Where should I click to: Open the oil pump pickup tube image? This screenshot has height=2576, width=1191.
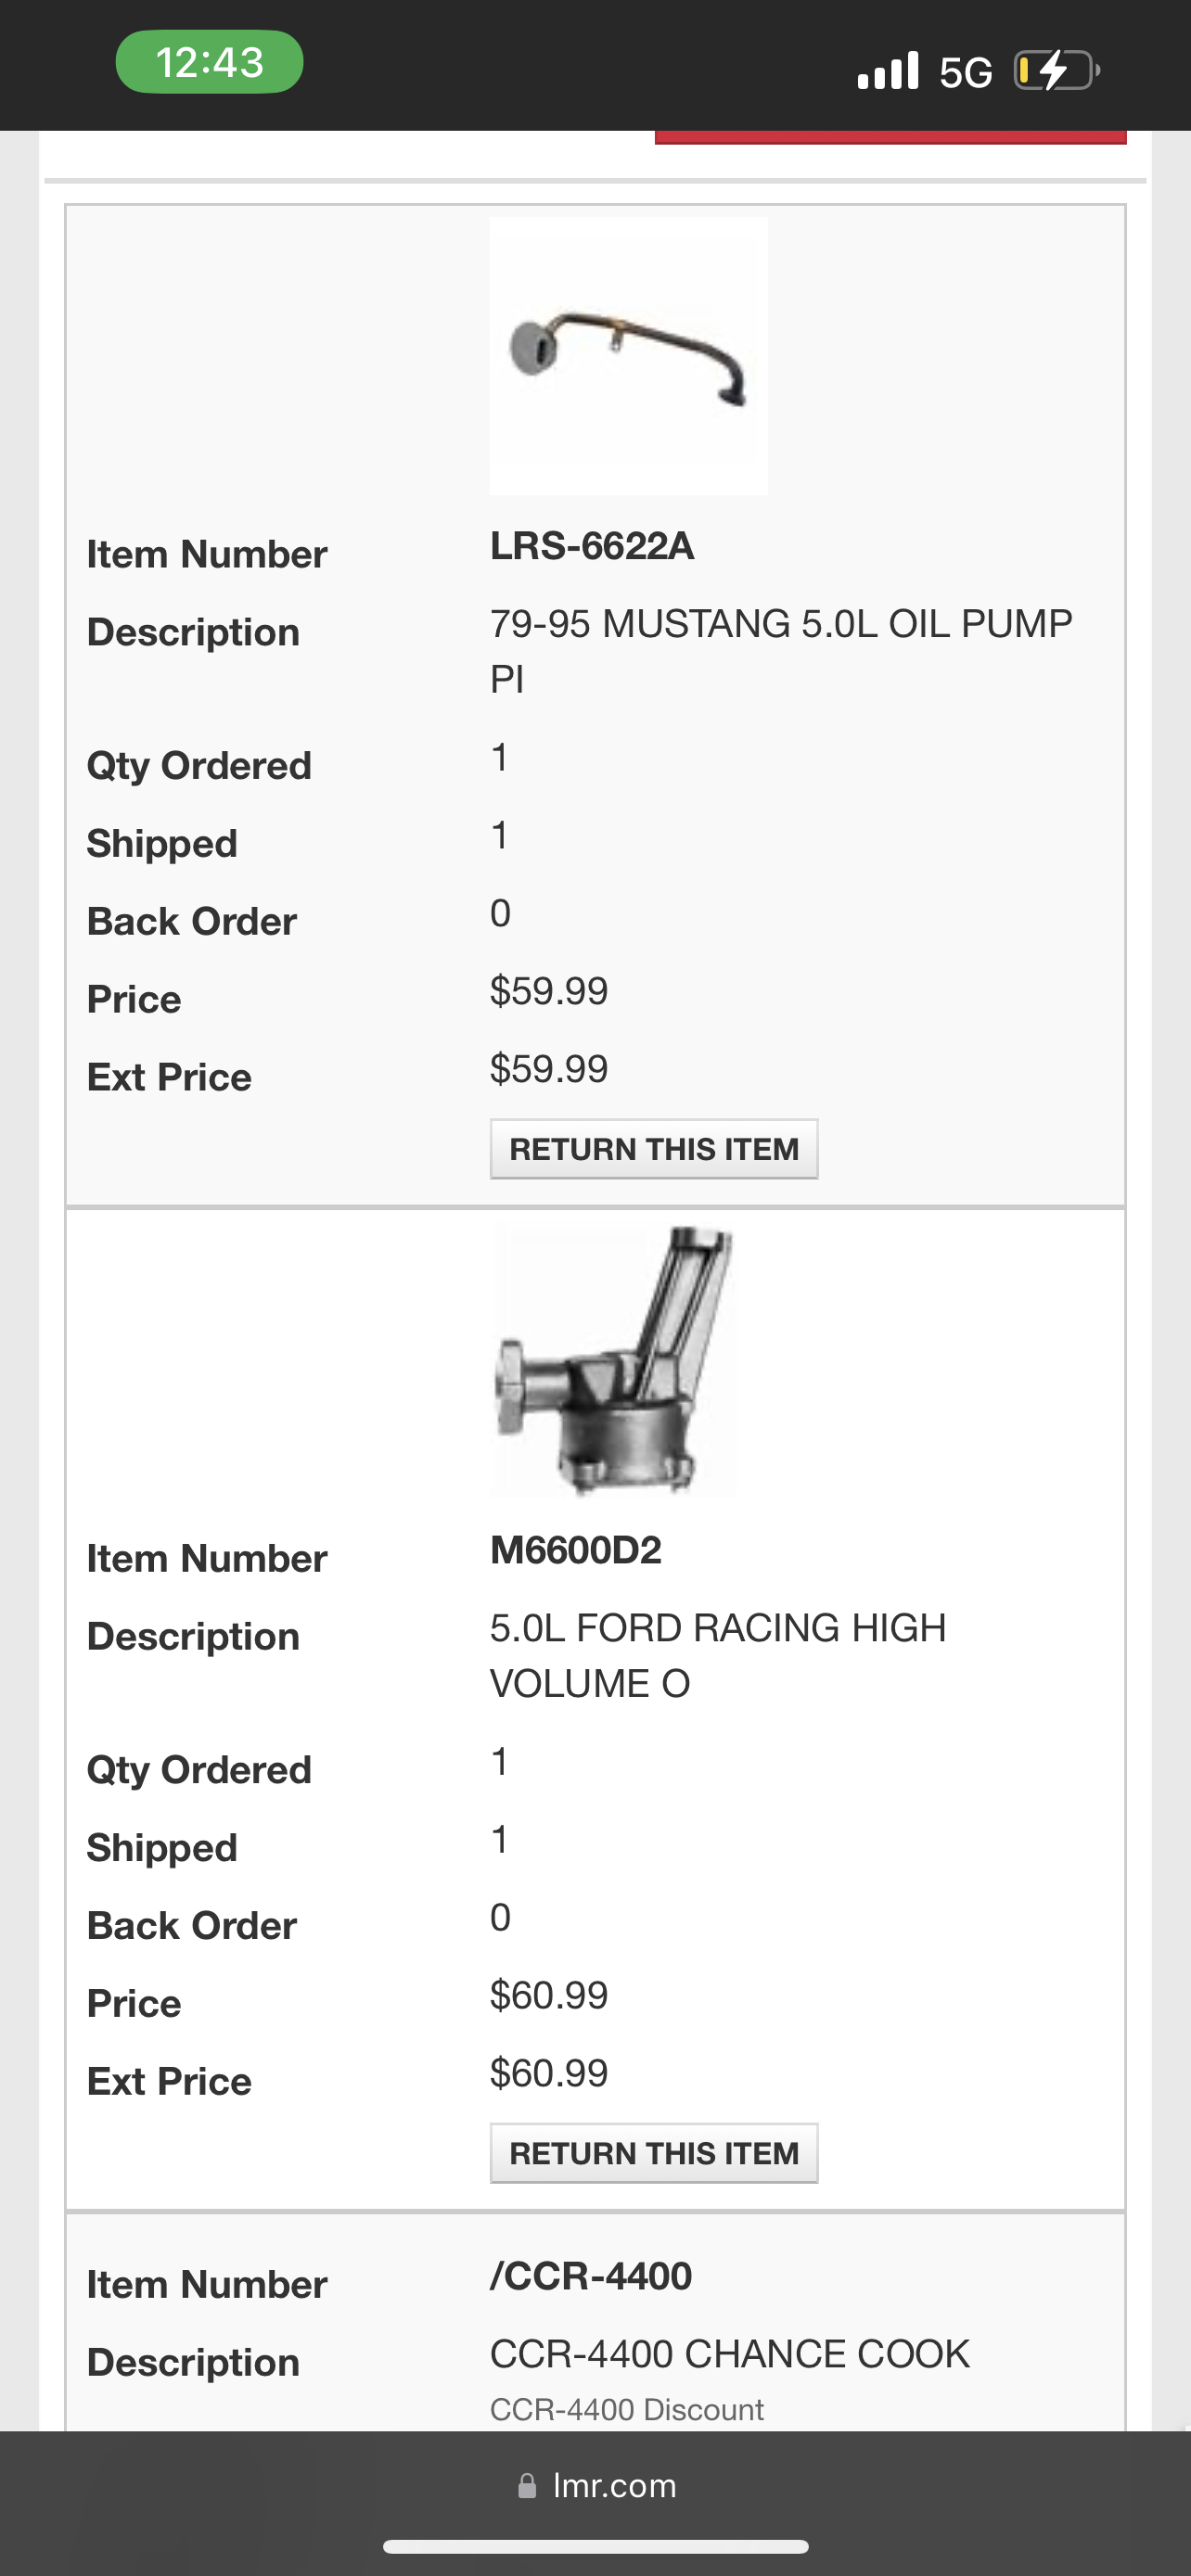pyautogui.click(x=628, y=356)
